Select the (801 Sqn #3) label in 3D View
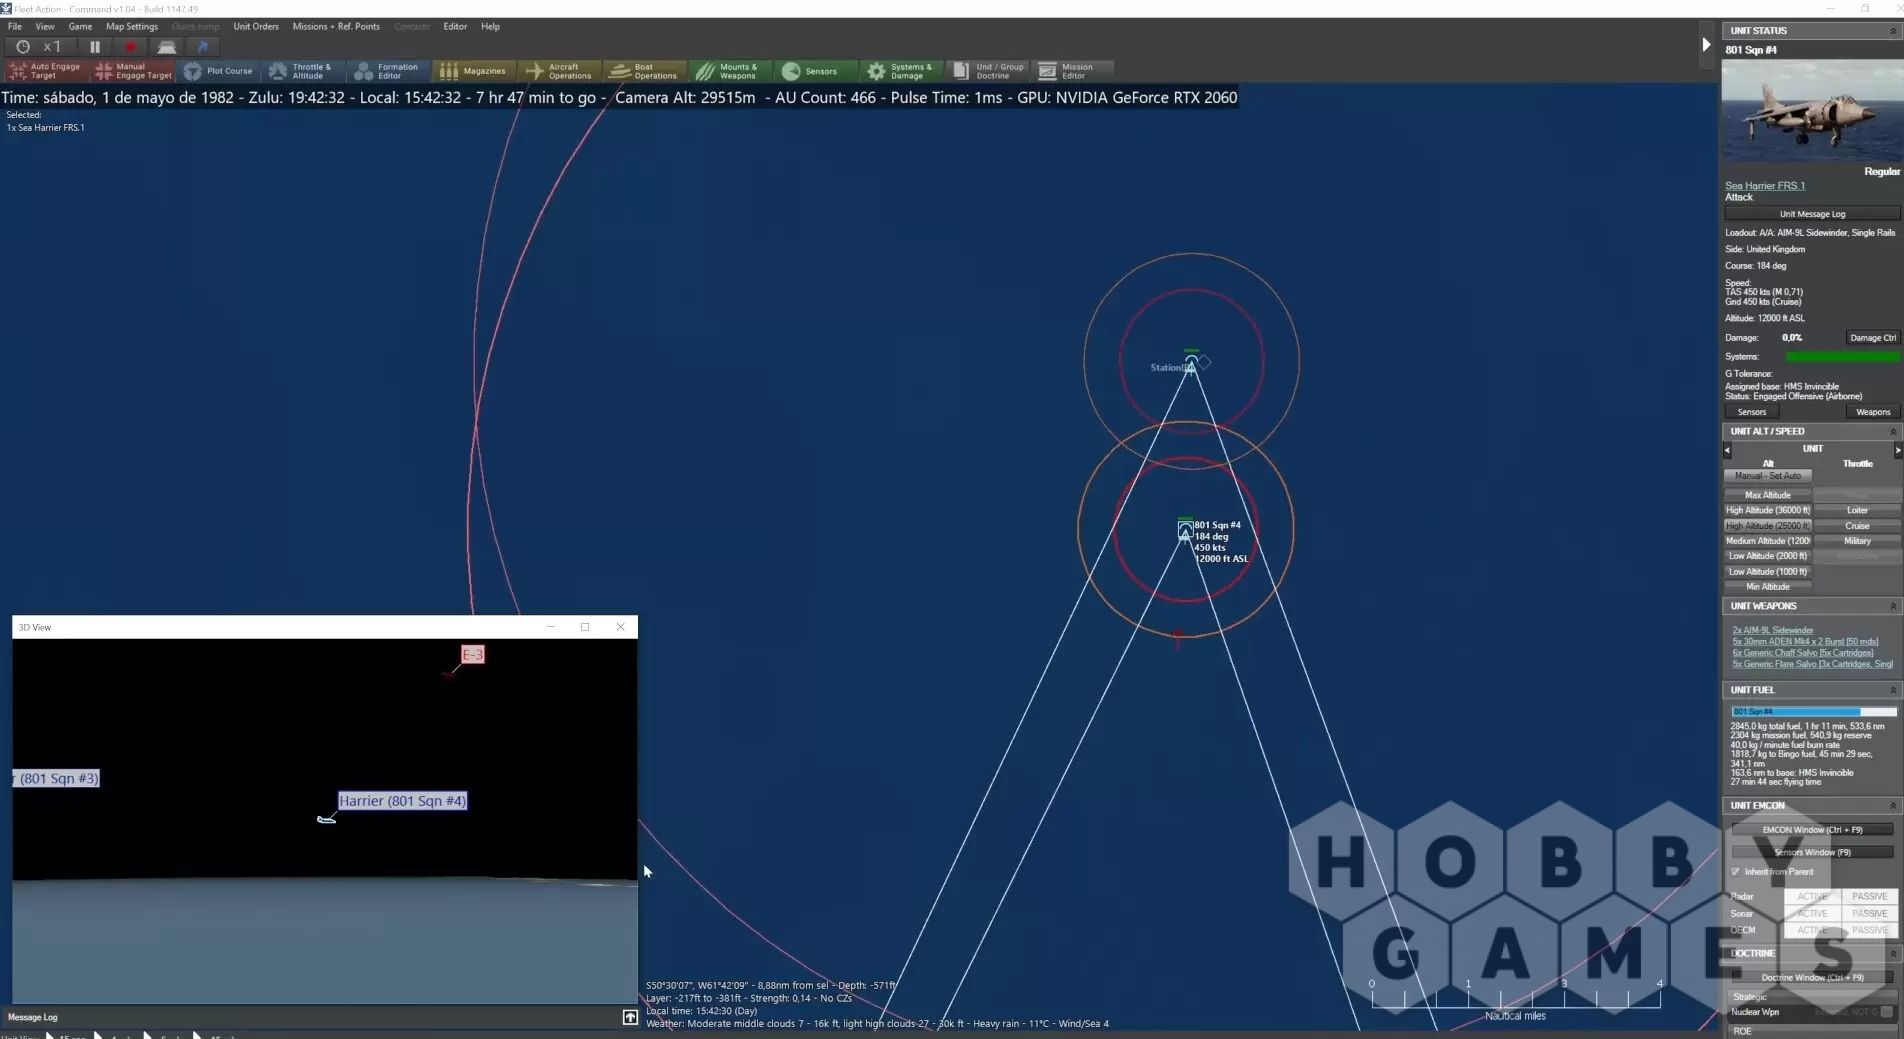 (x=57, y=778)
